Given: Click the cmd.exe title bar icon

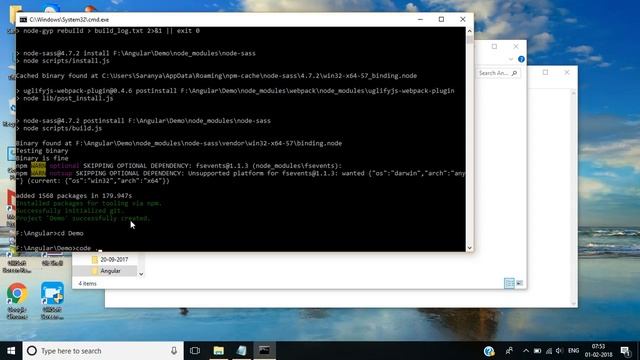Looking at the screenshot, I should pyautogui.click(x=23, y=20).
